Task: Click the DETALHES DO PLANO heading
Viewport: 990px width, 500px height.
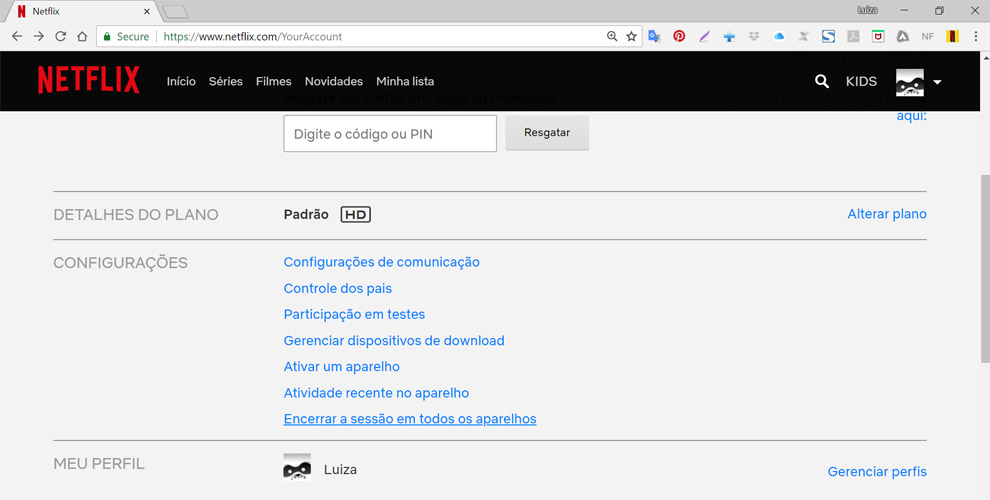Action: 136,215
